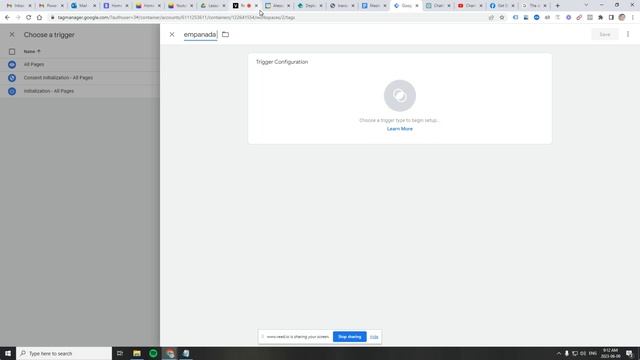Image resolution: width=640 pixels, height=360 pixels.
Task: Open the notification center icon
Action: pyautogui.click(x=629, y=353)
